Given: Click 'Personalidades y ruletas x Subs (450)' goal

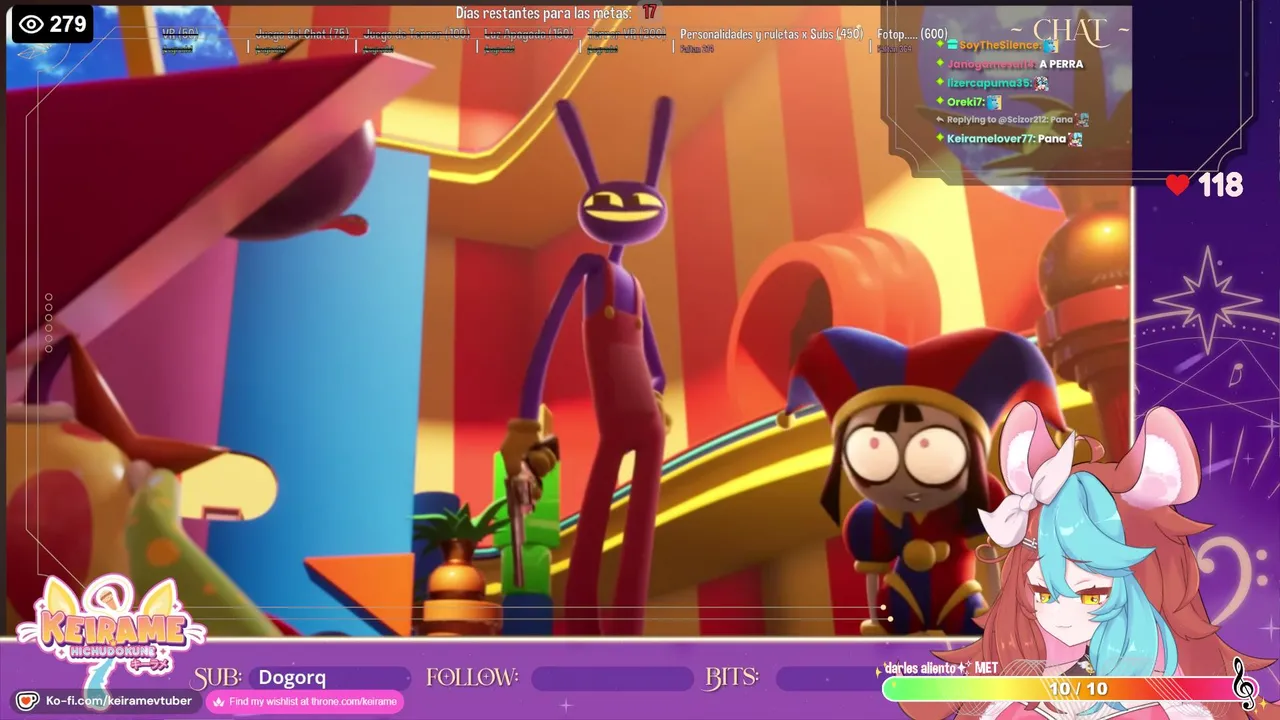Looking at the screenshot, I should coord(771,34).
